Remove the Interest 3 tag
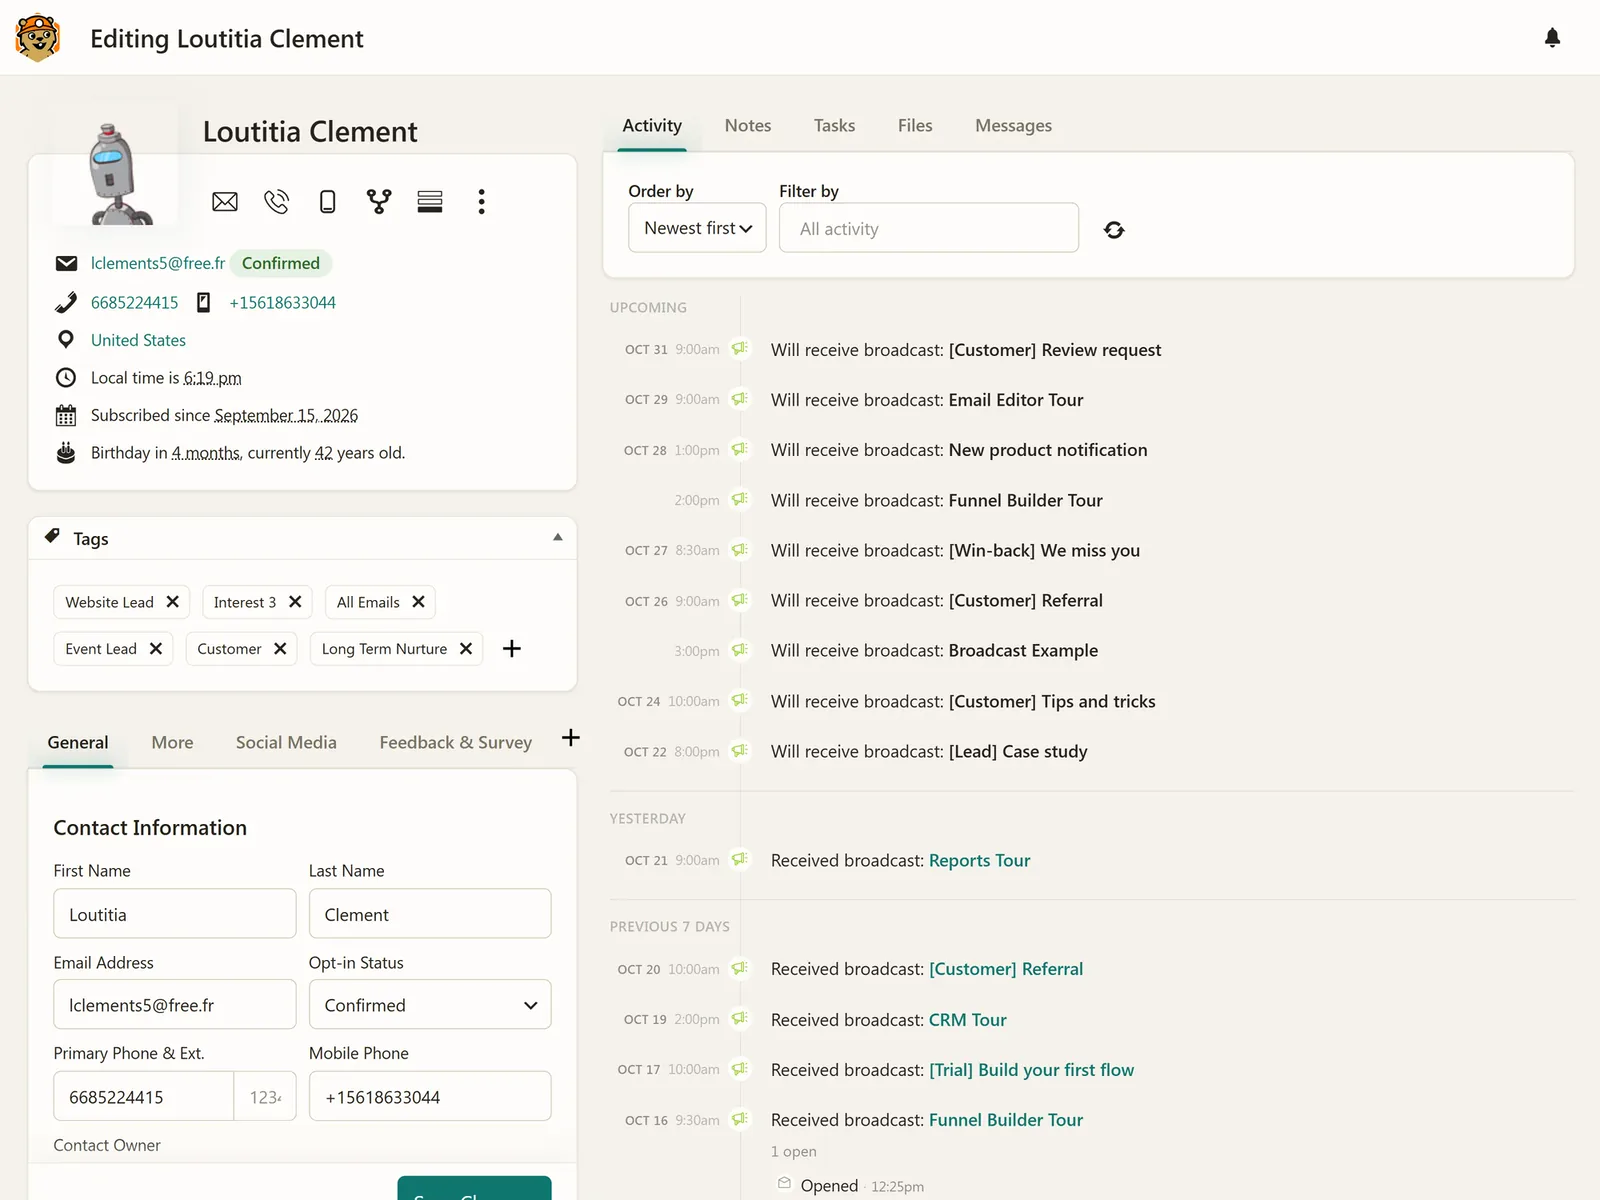This screenshot has width=1600, height=1200. click(x=295, y=602)
